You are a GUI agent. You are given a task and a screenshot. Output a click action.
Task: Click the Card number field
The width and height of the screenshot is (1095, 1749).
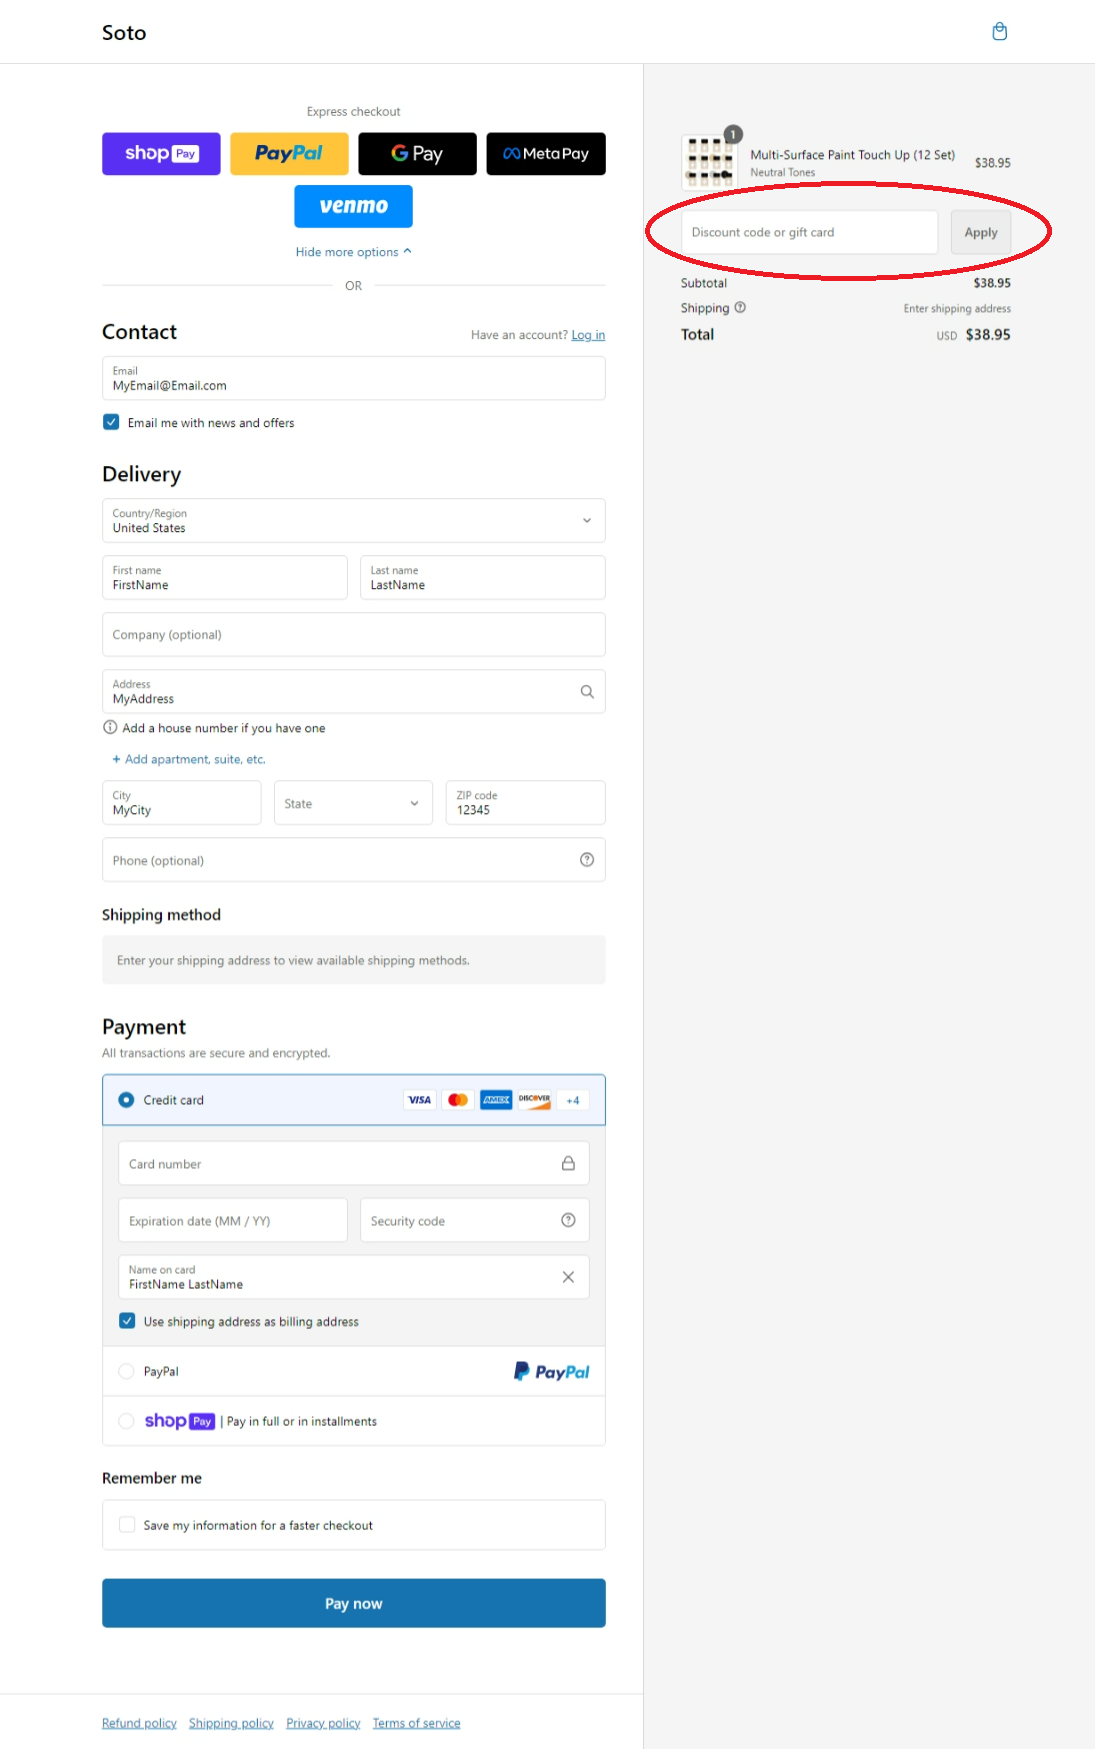pos(354,1164)
